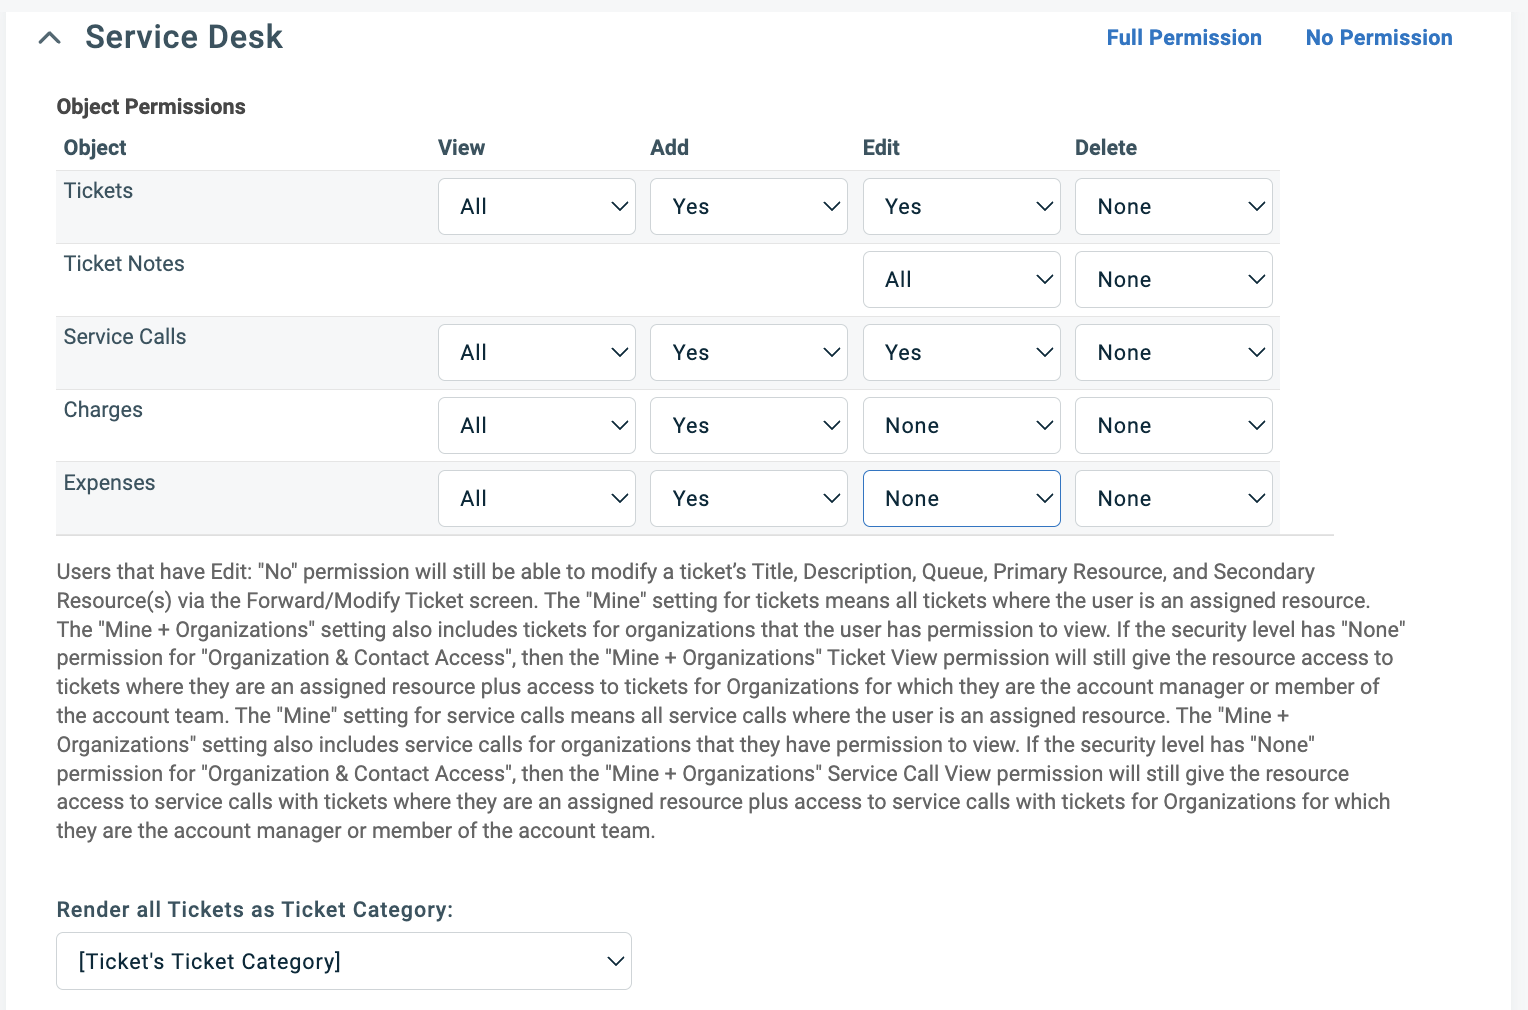Change the Service Calls Edit permission
The image size is (1528, 1010).
(x=961, y=352)
